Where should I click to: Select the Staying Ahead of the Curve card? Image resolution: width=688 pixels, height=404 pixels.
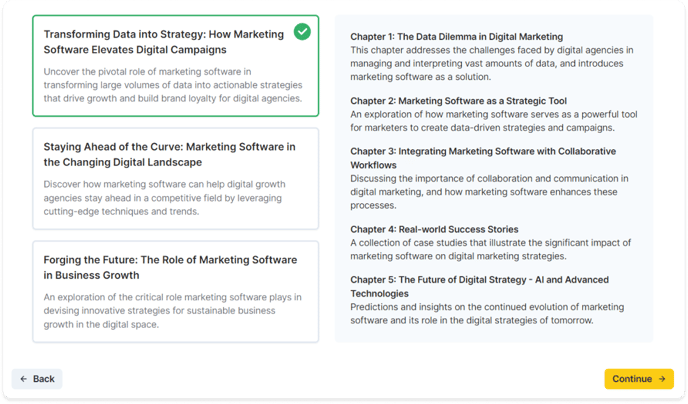click(176, 179)
